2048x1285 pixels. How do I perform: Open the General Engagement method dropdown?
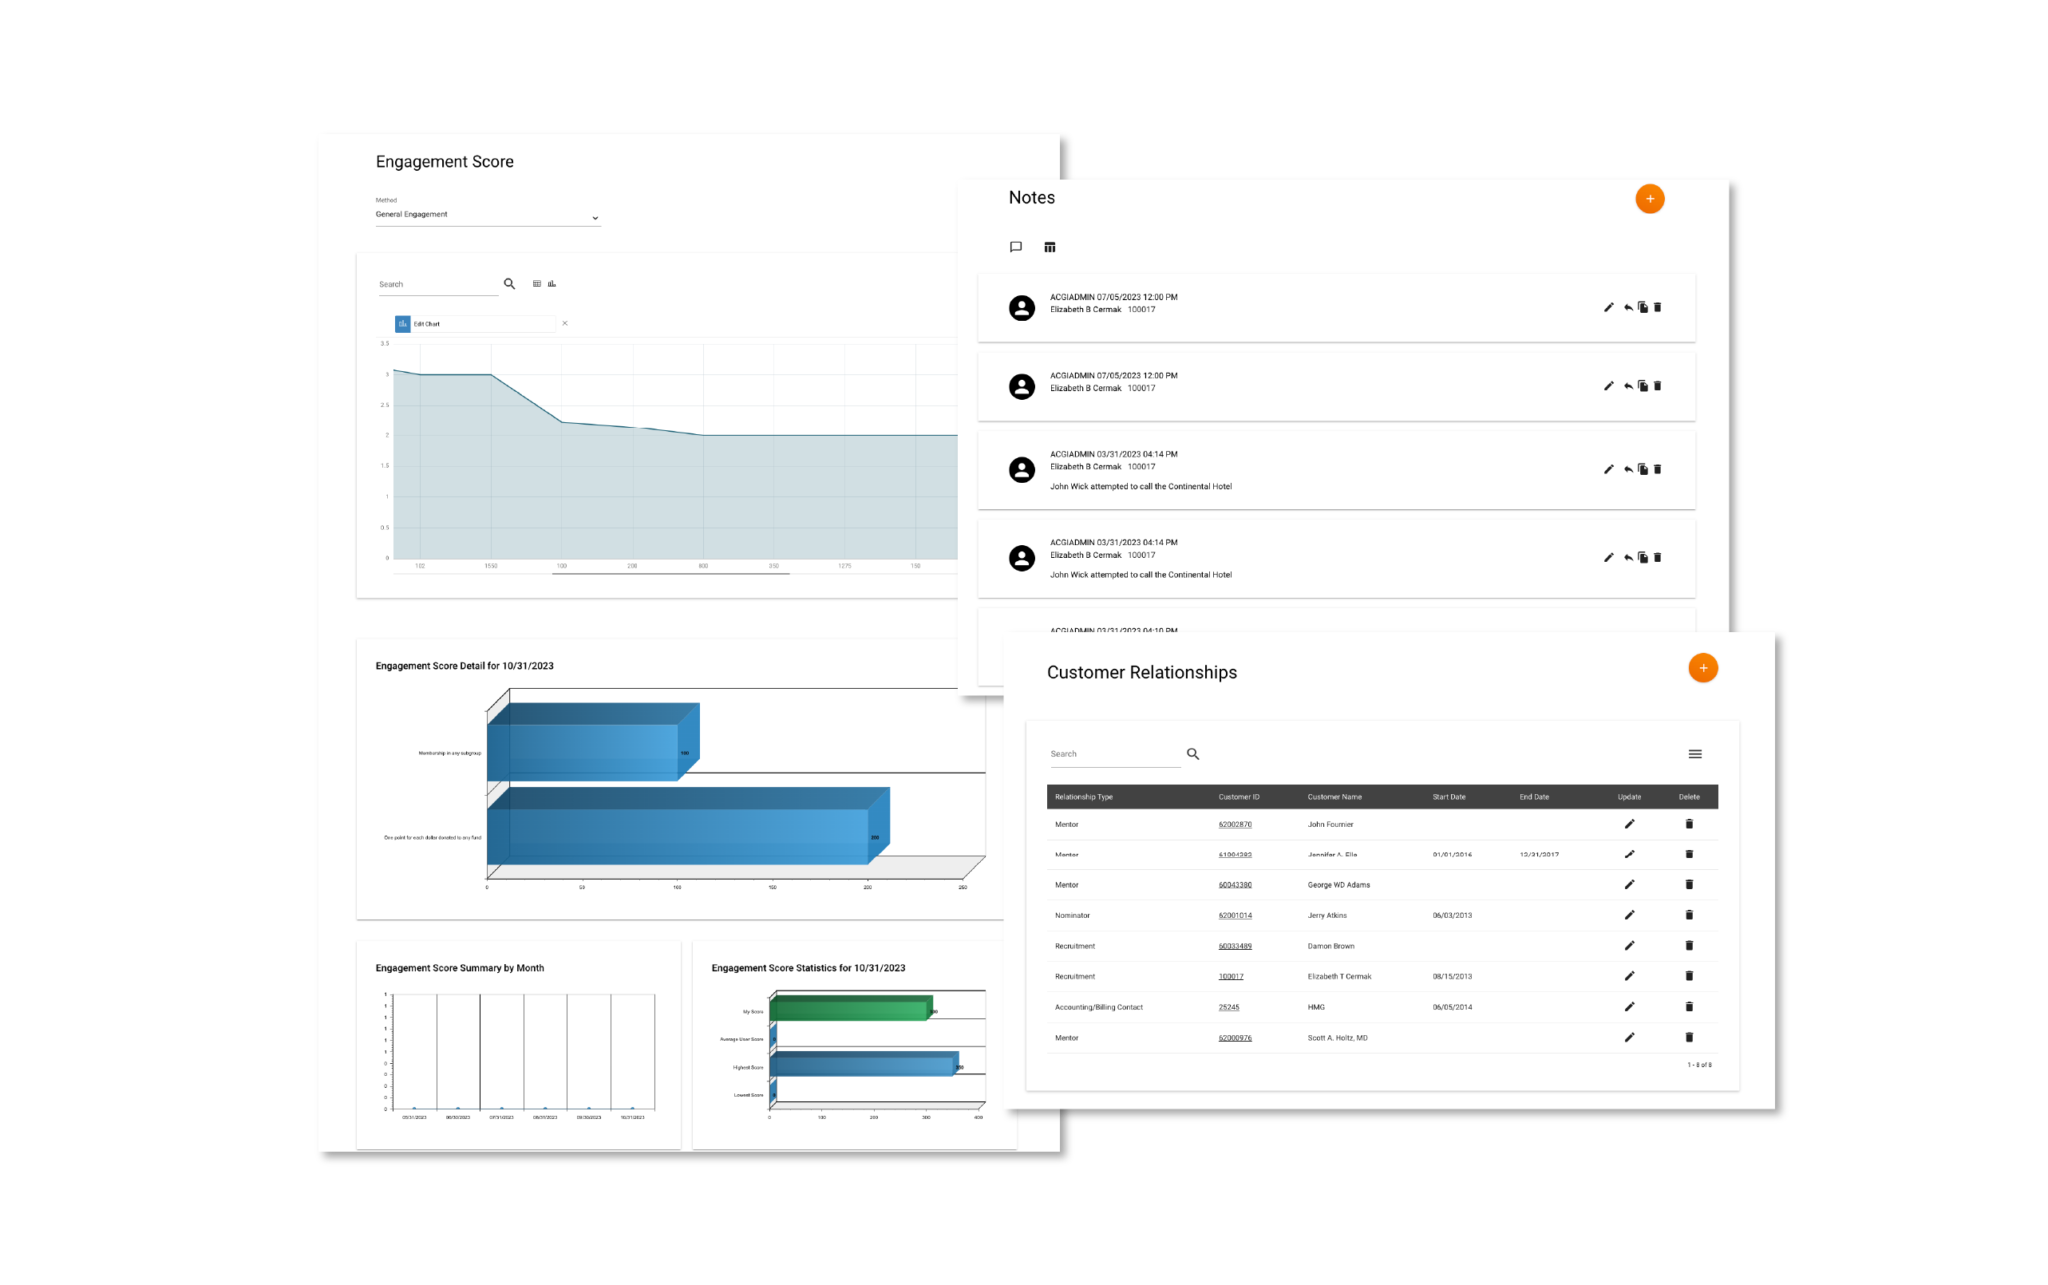[595, 217]
